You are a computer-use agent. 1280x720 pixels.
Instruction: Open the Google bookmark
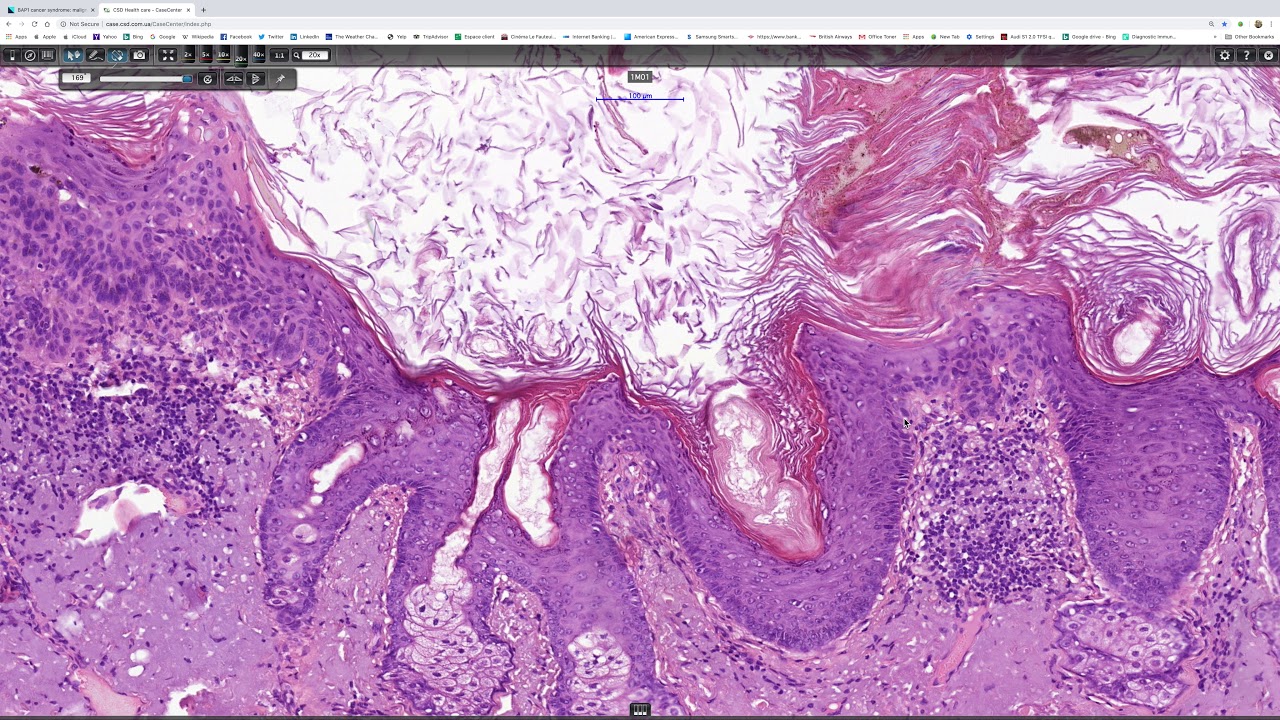pyautogui.click(x=162, y=37)
